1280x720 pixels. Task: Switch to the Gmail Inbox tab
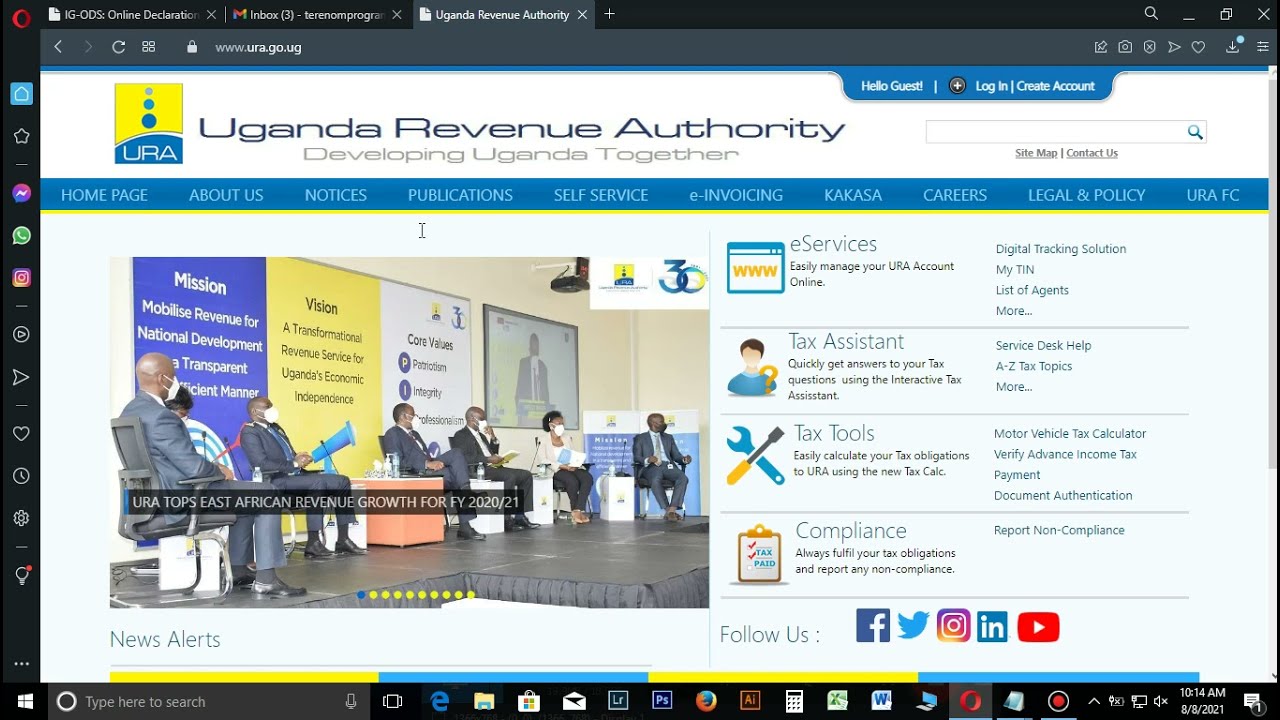click(x=316, y=15)
